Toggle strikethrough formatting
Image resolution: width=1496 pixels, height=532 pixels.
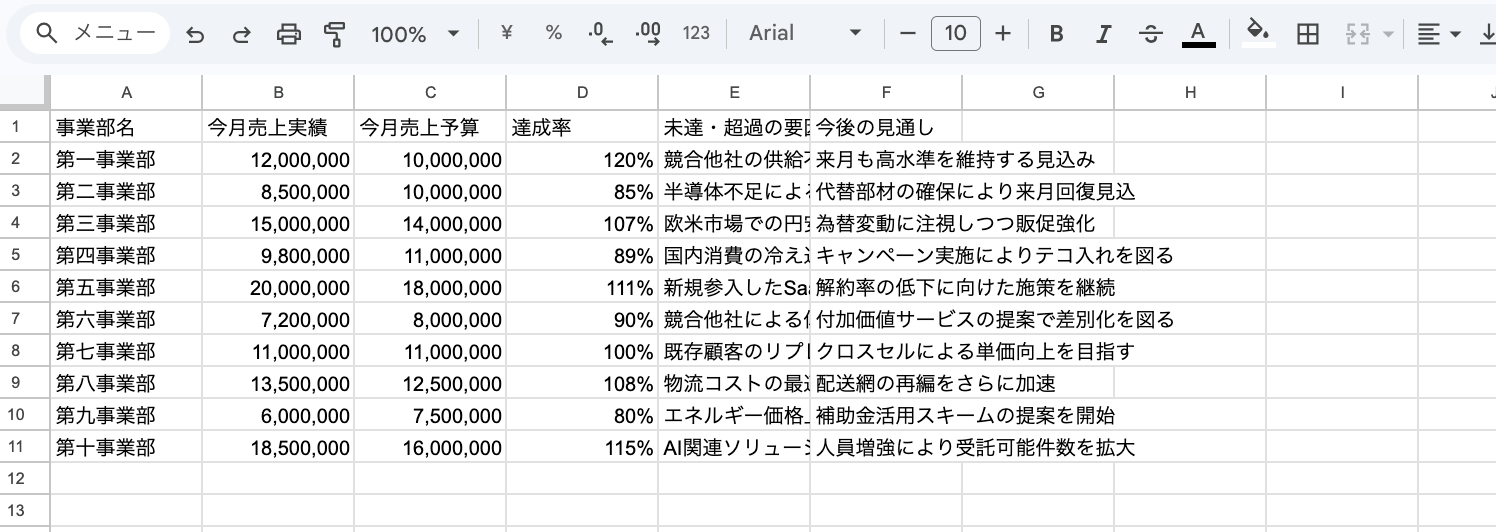1151,34
